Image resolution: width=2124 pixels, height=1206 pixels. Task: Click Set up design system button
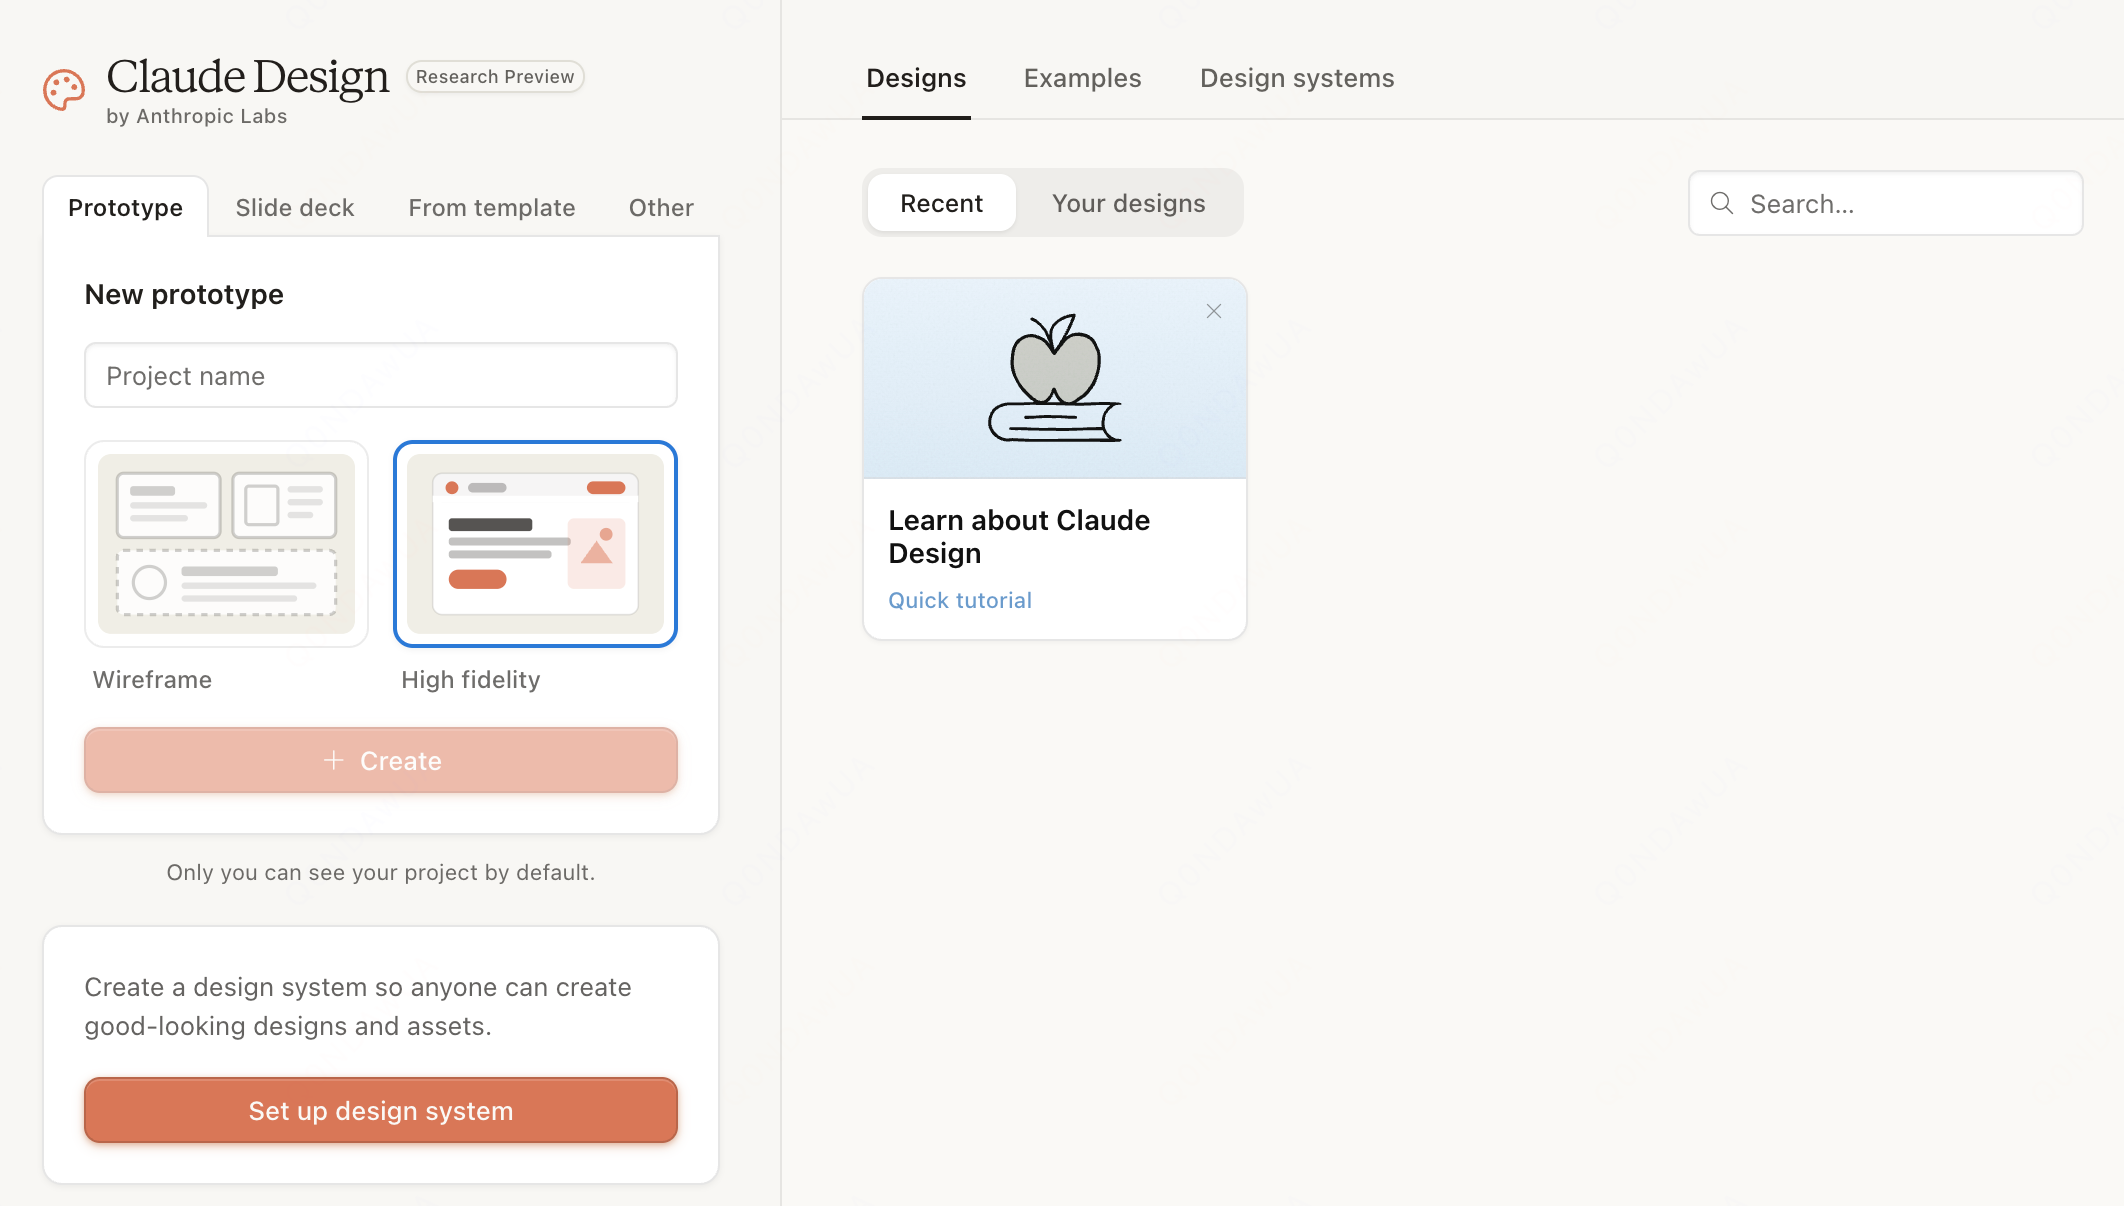pos(381,1111)
